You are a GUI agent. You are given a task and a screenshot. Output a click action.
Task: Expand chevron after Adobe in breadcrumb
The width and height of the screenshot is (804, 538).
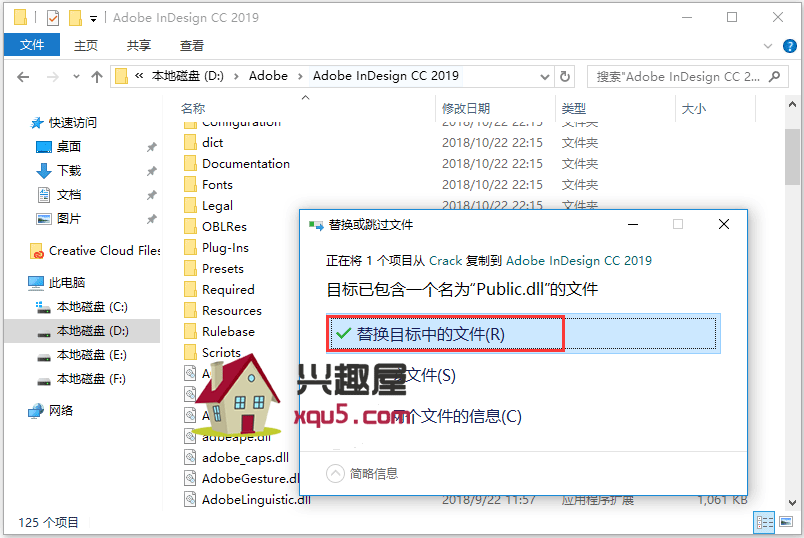[300, 76]
